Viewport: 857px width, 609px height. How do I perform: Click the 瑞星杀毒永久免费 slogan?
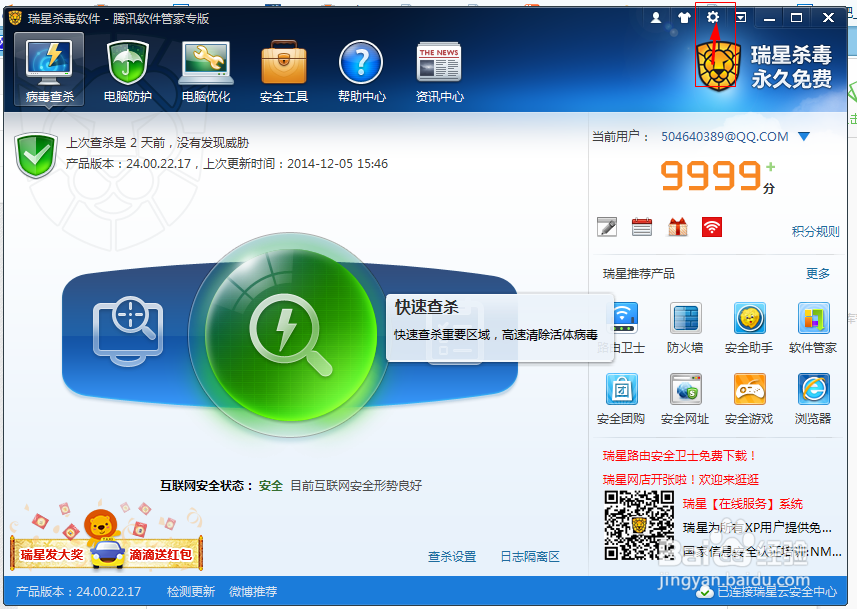click(791, 67)
